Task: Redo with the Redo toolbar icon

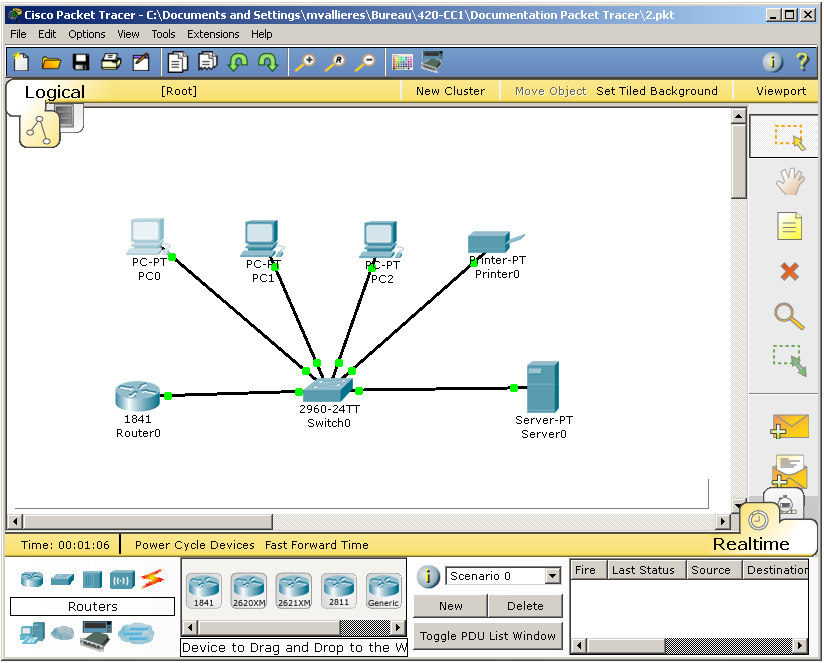Action: point(268,62)
